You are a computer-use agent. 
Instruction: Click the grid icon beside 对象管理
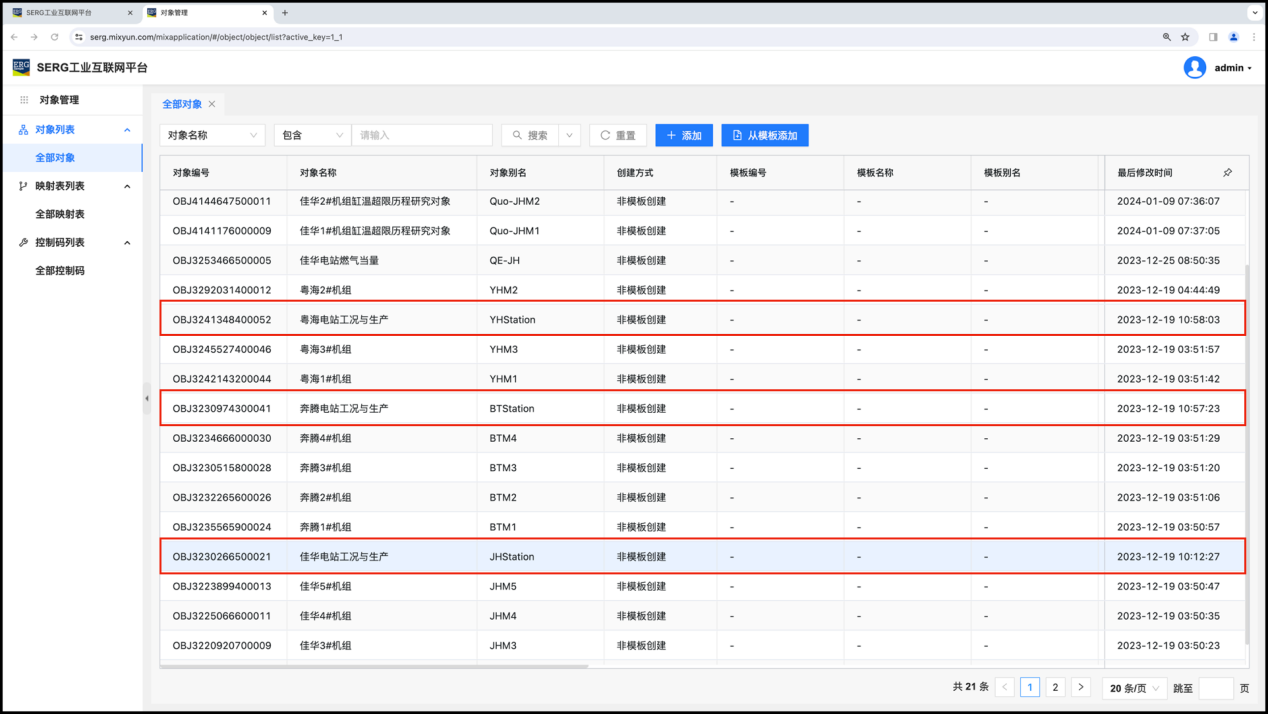pyautogui.click(x=24, y=100)
